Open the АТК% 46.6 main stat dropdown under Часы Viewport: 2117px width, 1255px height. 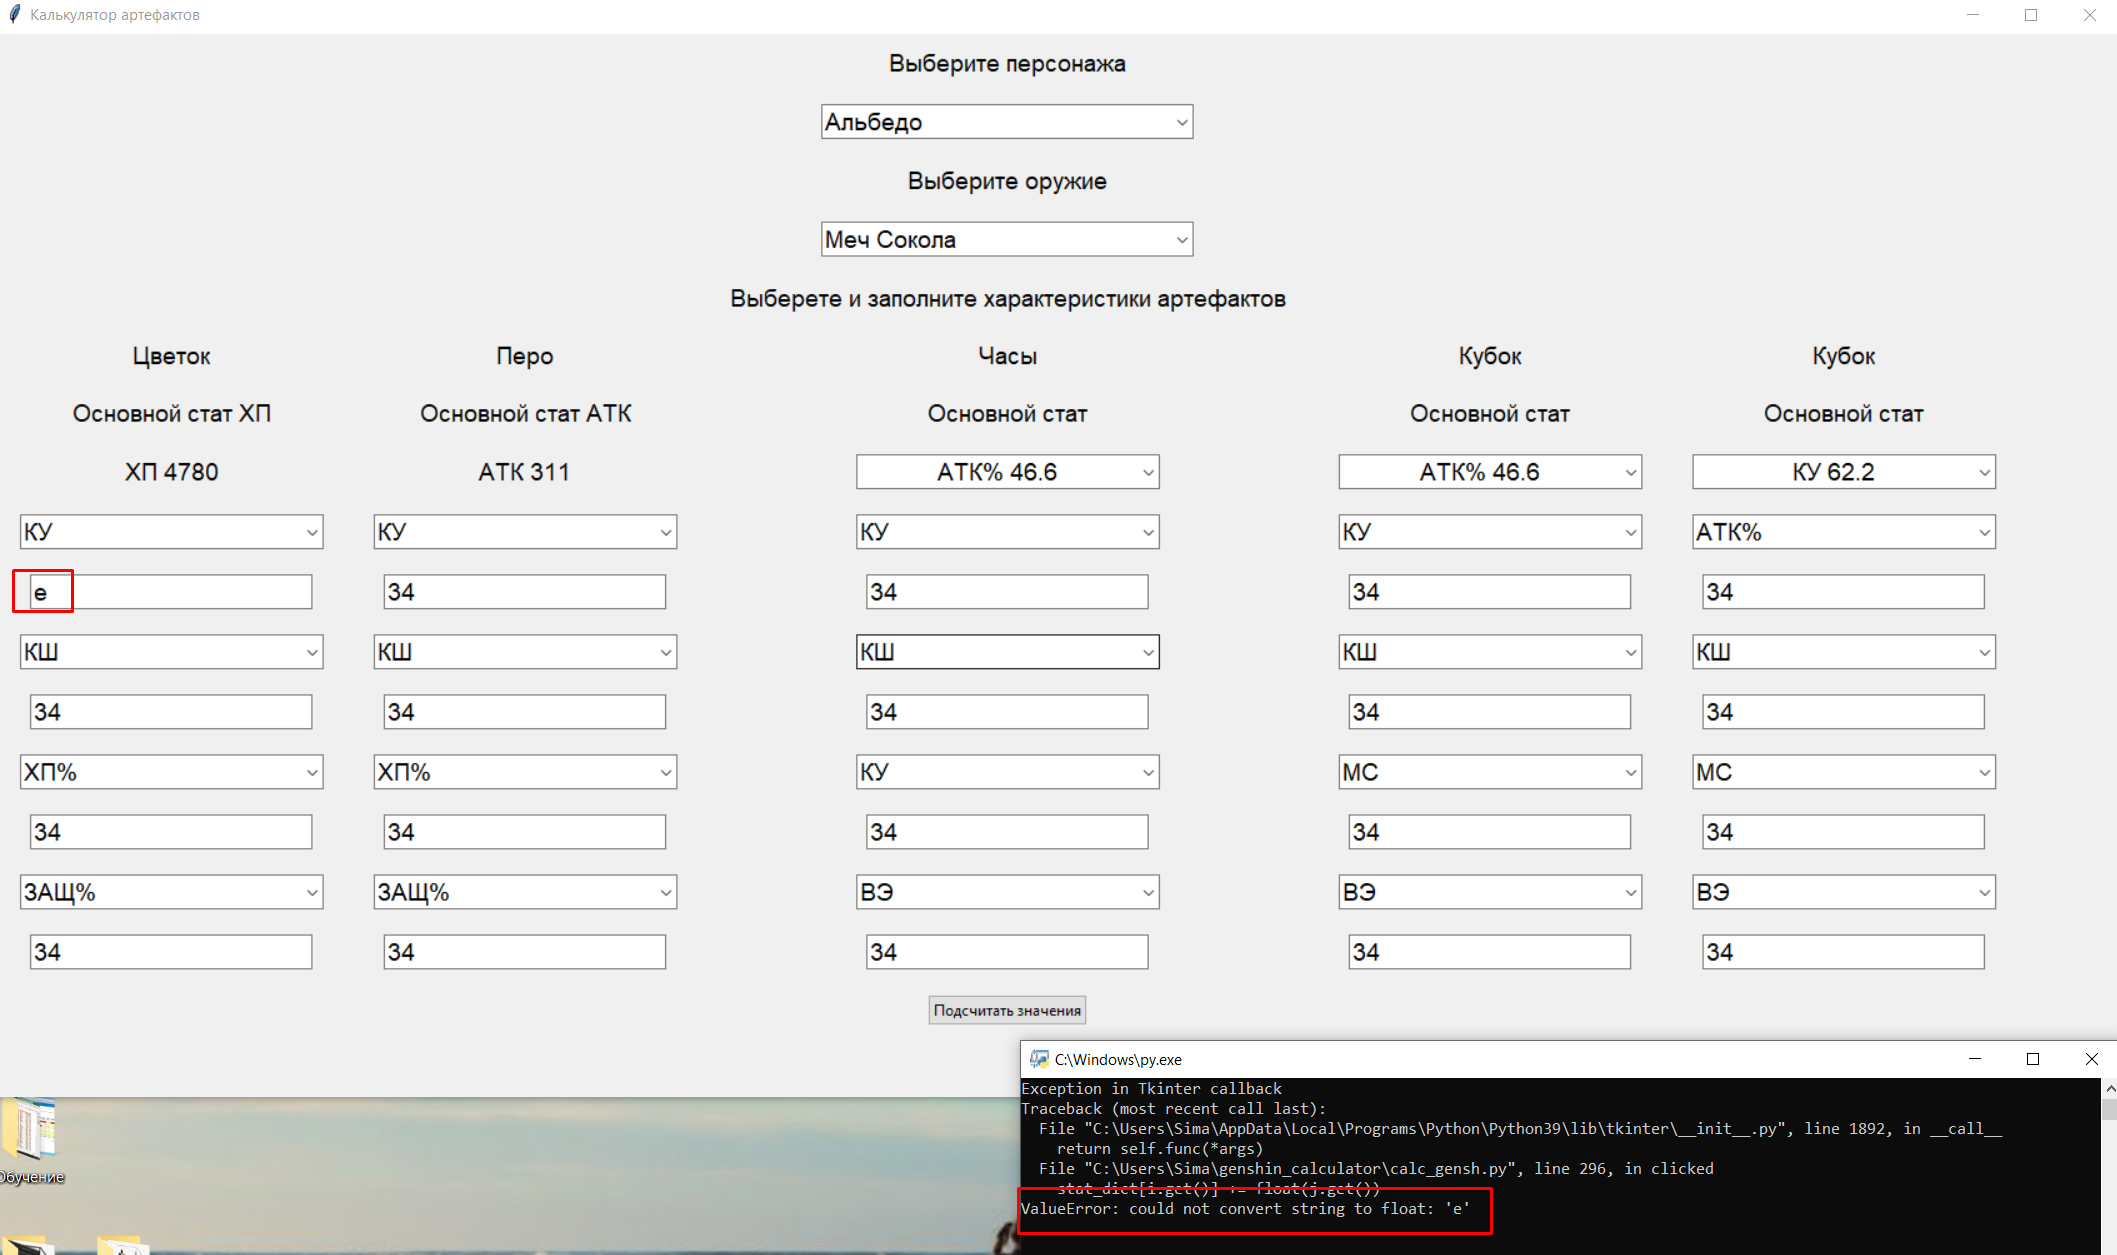(x=1006, y=471)
